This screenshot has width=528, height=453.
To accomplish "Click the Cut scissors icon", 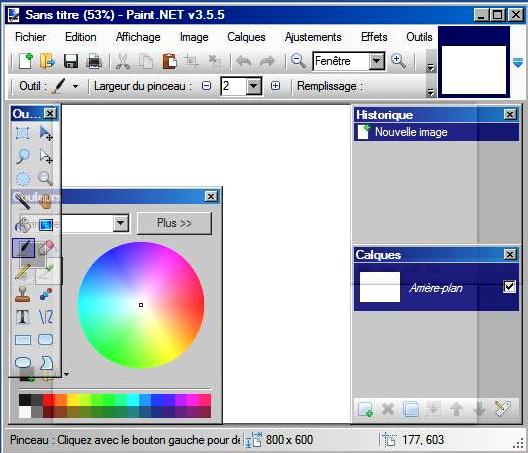I will tap(123, 61).
